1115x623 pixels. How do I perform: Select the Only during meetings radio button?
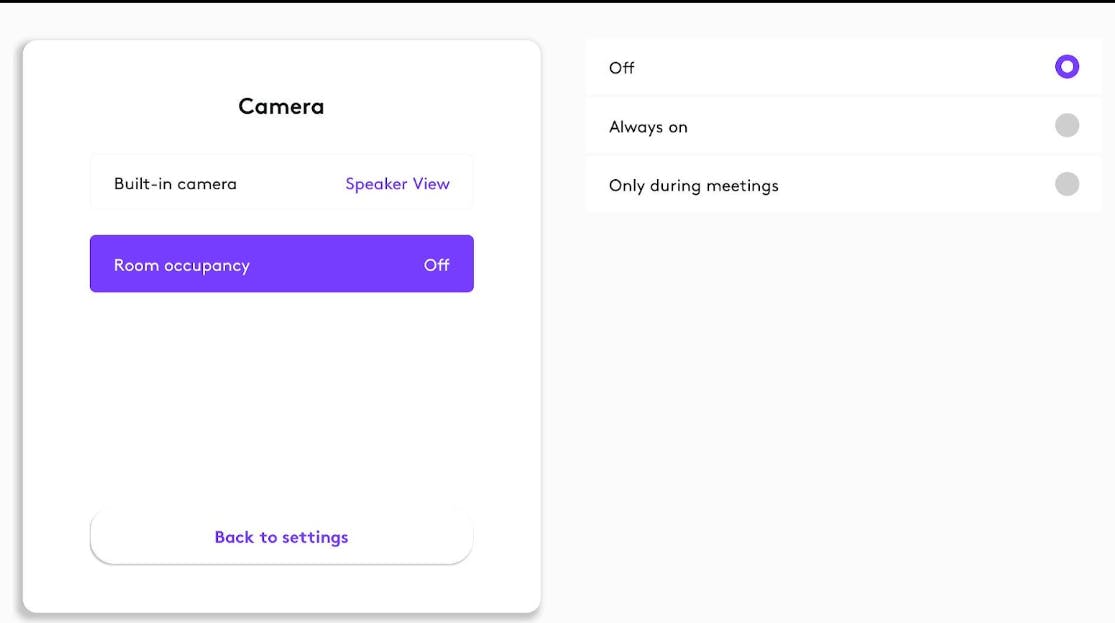(x=1067, y=184)
